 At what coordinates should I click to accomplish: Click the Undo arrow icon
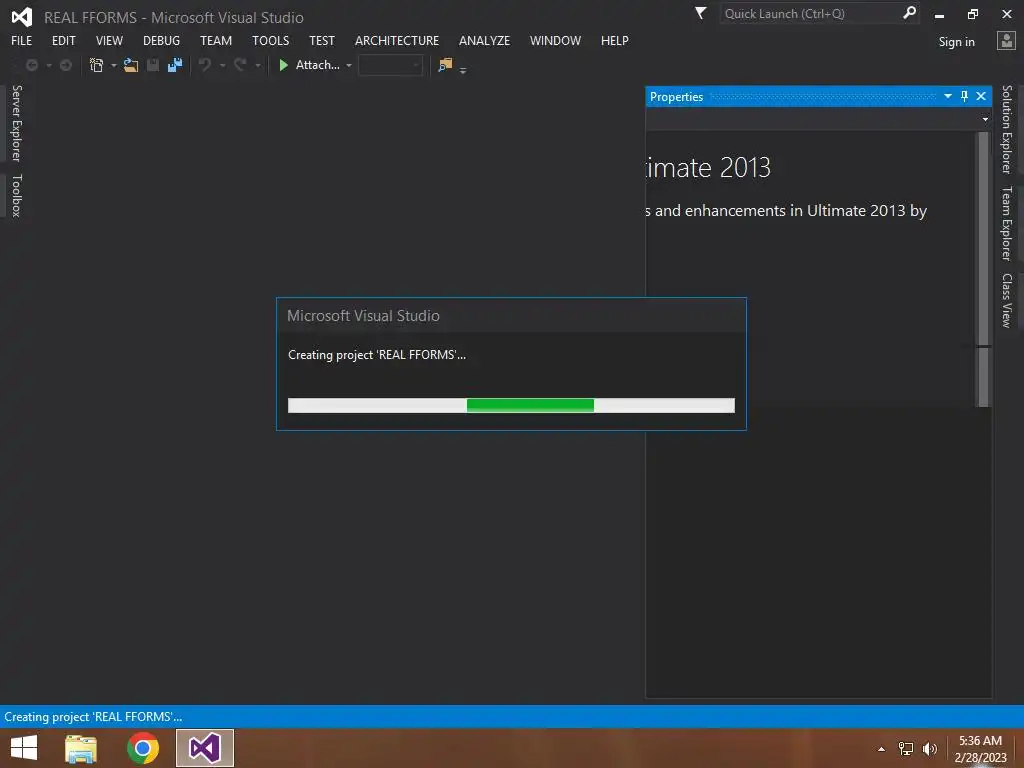[204, 65]
